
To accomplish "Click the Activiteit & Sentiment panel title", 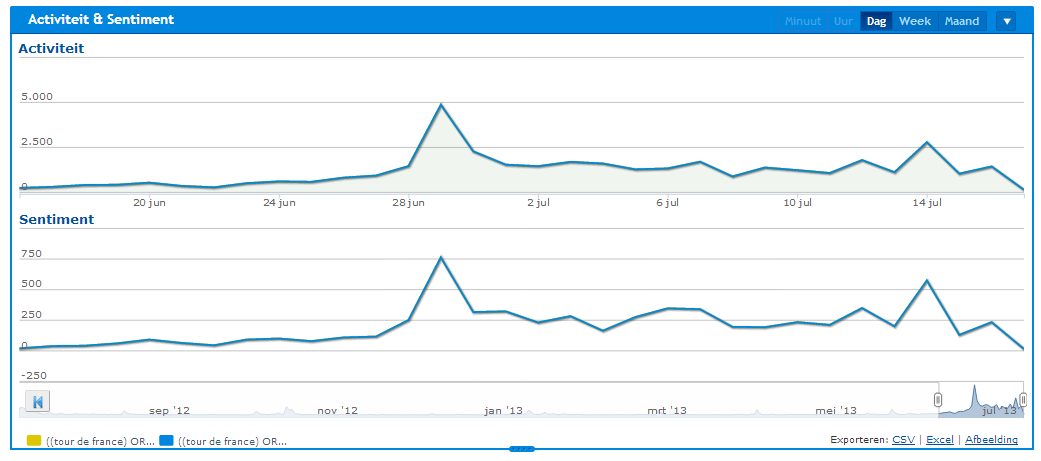I will (x=100, y=20).
